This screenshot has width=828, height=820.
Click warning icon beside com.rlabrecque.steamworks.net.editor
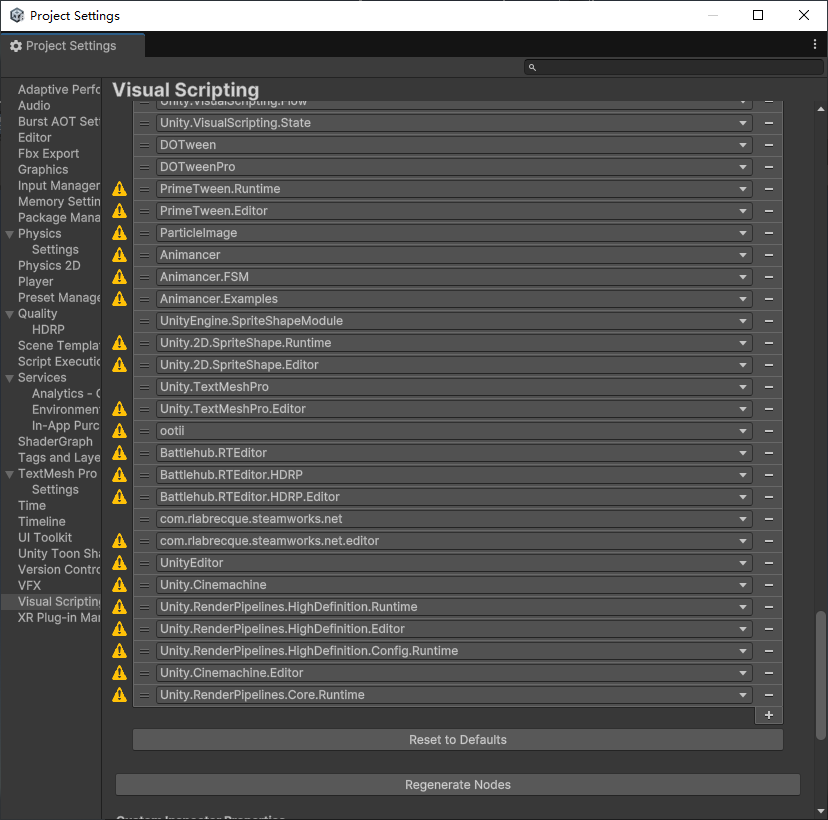click(x=119, y=541)
